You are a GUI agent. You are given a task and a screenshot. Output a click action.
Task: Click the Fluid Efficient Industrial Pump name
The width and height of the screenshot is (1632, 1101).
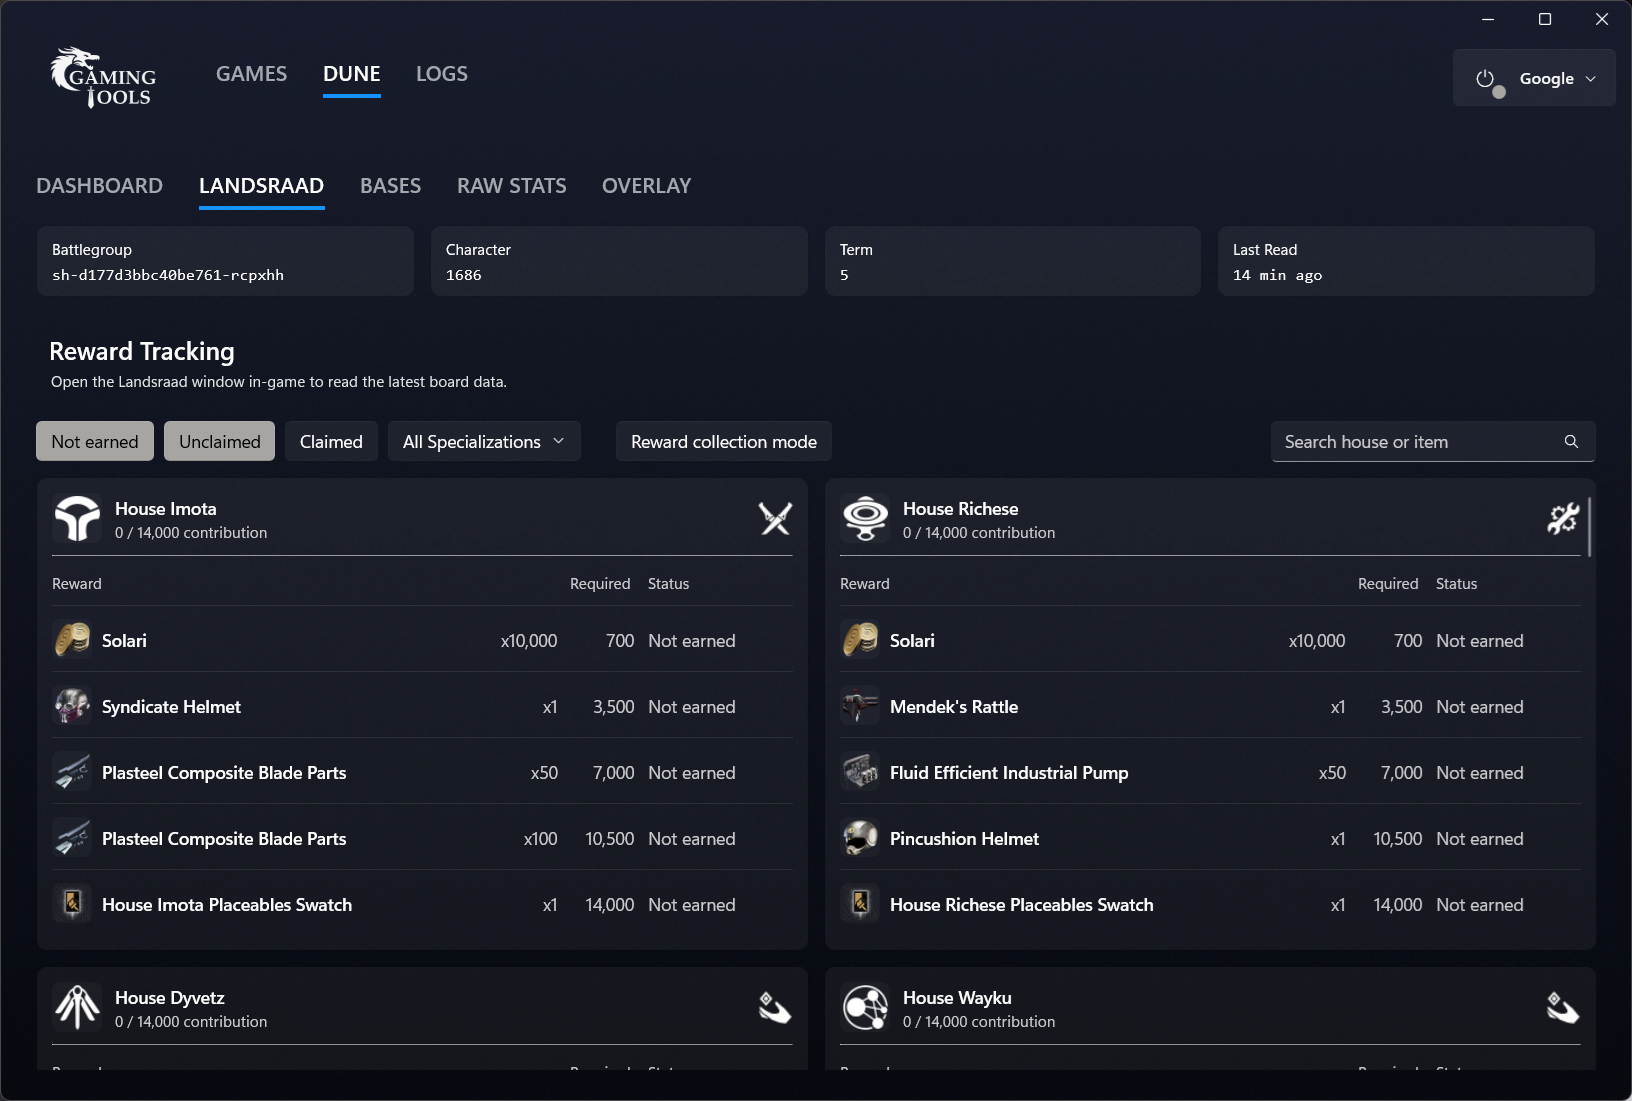[x=1009, y=773]
